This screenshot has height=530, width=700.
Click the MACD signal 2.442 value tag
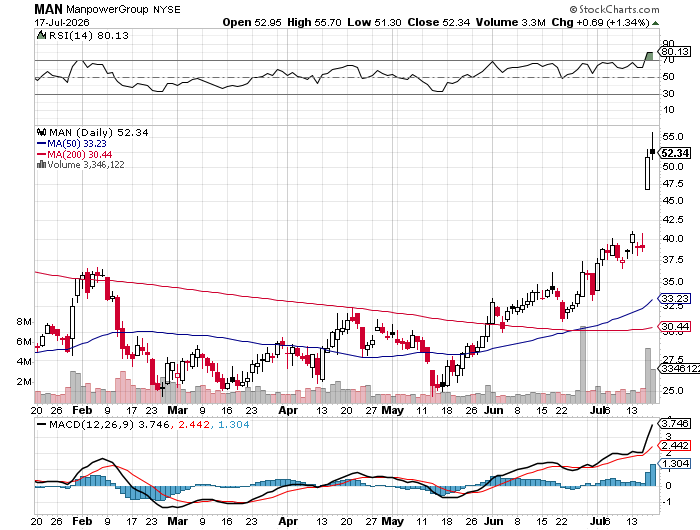point(675,446)
